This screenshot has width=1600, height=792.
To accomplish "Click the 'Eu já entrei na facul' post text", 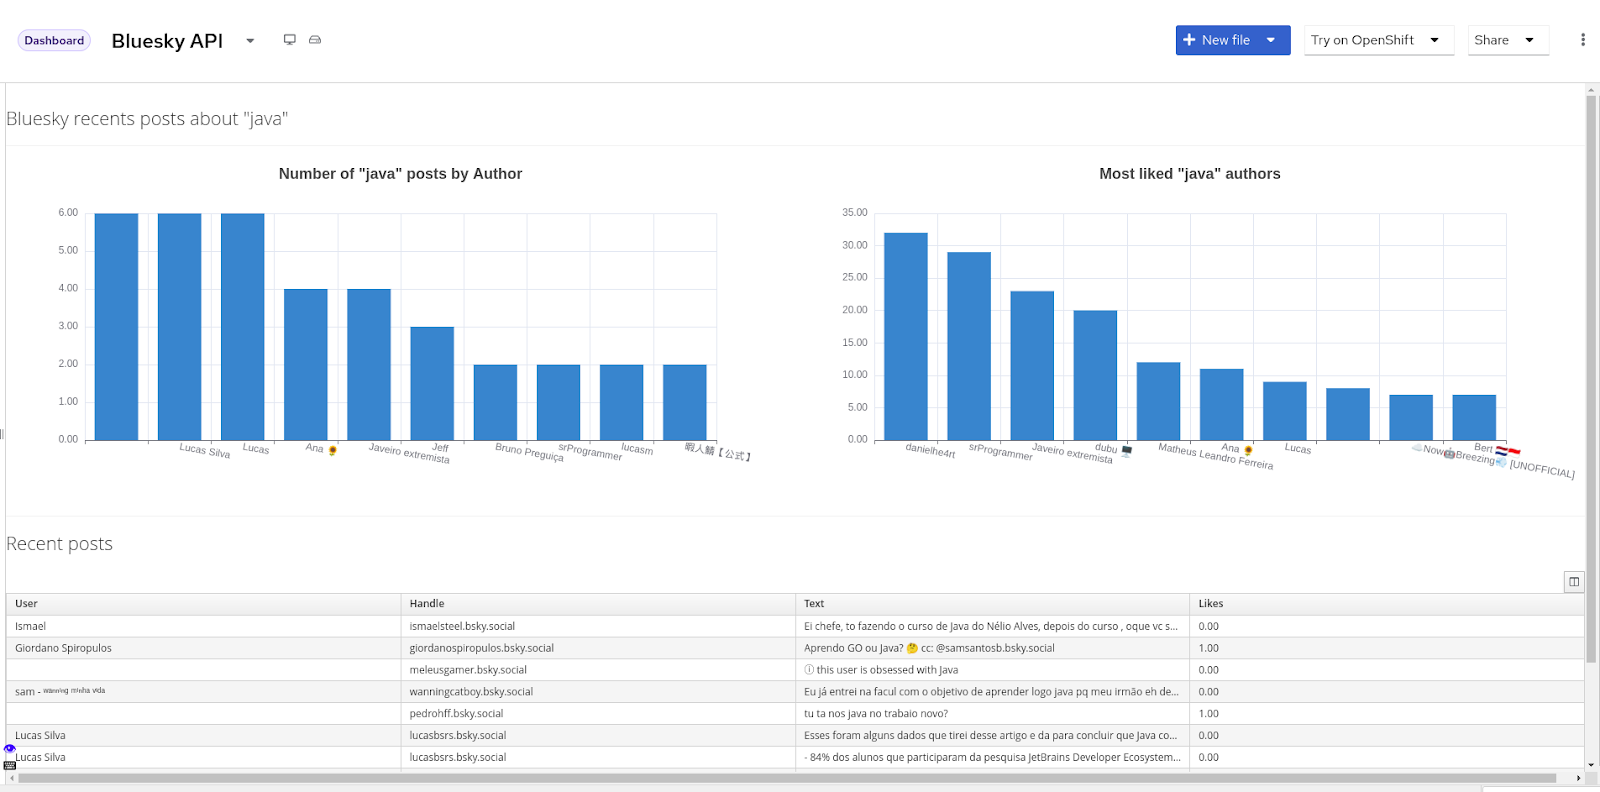I will pyautogui.click(x=991, y=692).
